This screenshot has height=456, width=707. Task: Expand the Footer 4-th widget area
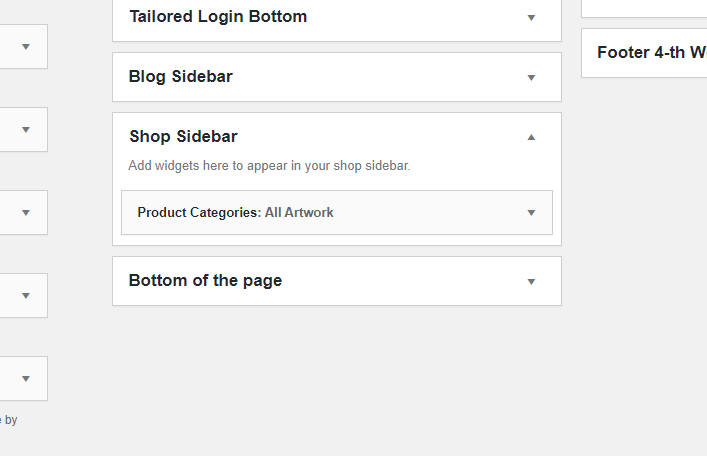pyautogui.click(x=650, y=53)
